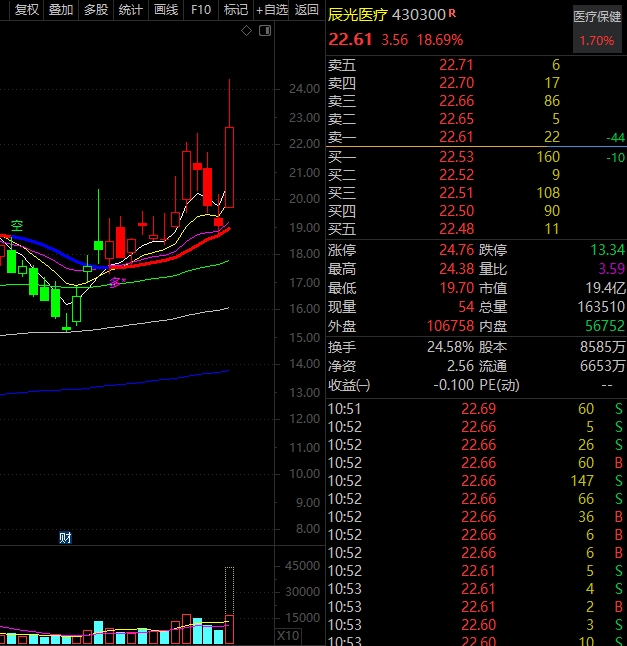Viewport: 627px width, 646px height.
Task: Click the 换手 value 24.58%
Action: (x=450, y=347)
